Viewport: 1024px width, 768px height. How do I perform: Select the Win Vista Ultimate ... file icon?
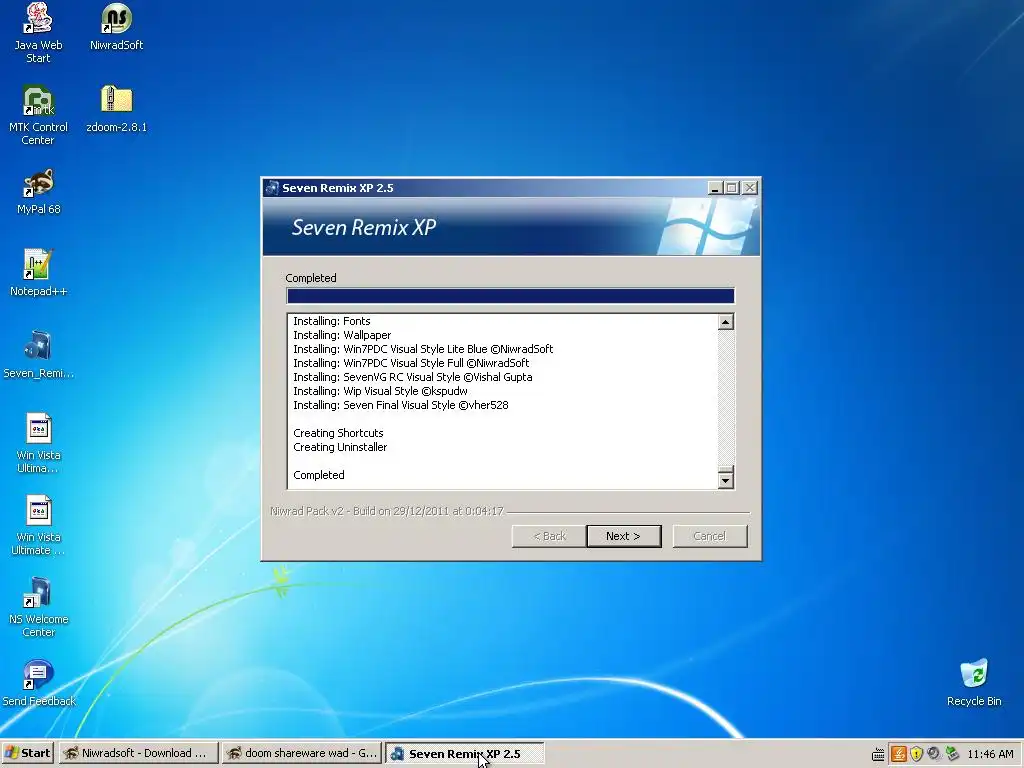click(39, 526)
